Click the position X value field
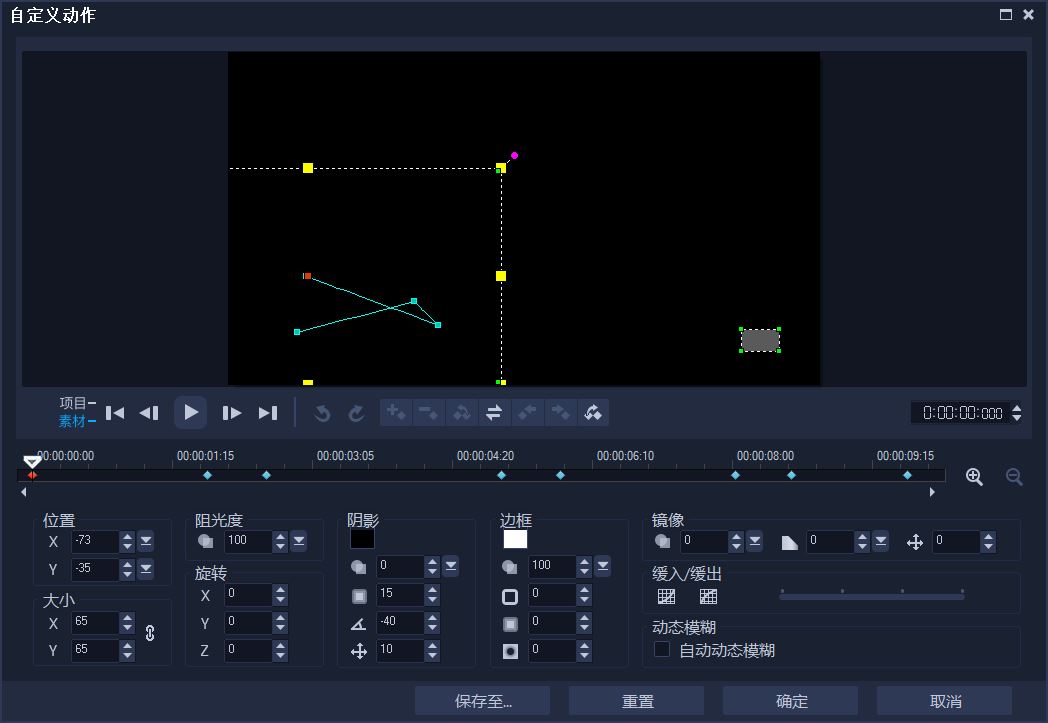Image resolution: width=1048 pixels, height=723 pixels. [x=95, y=541]
